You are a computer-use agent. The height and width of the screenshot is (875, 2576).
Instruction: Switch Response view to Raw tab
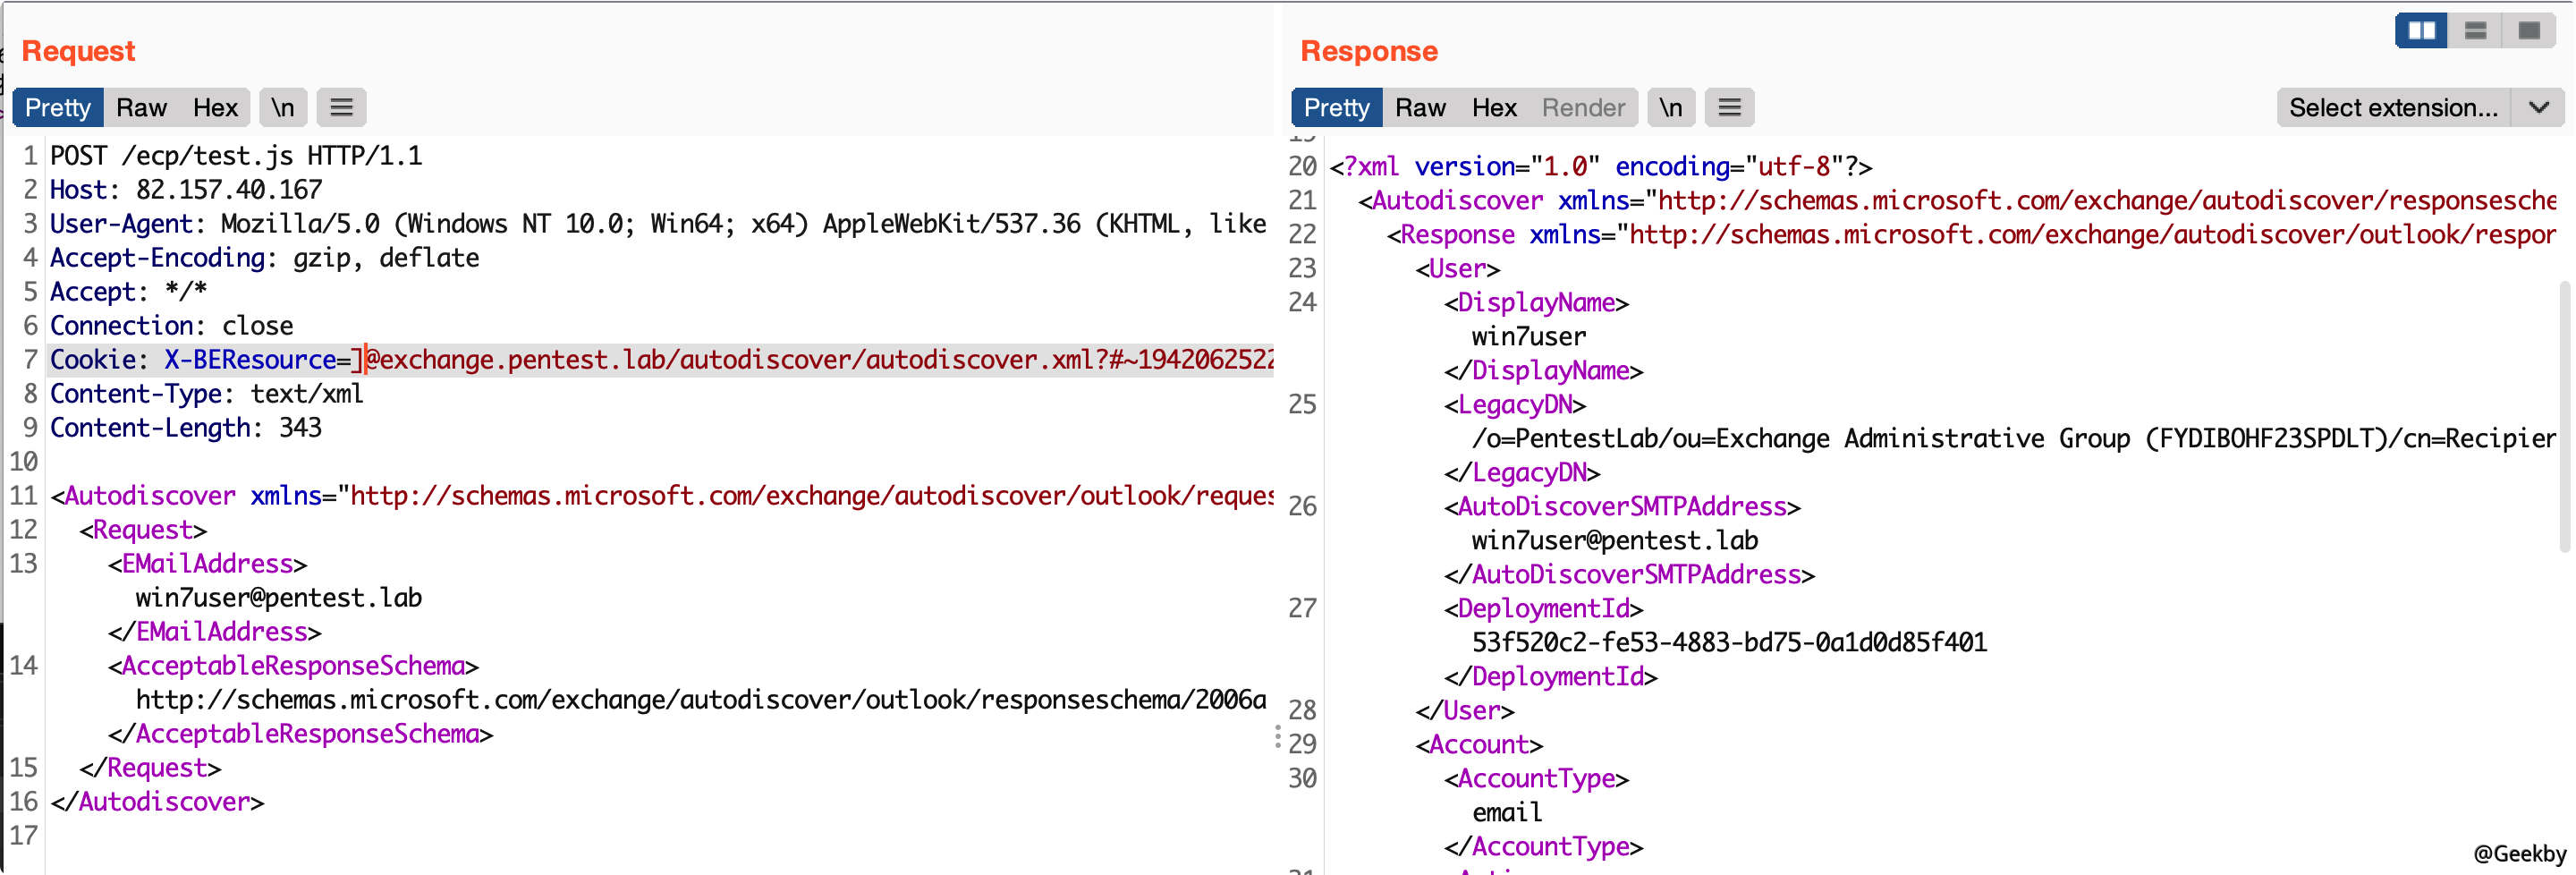click(1420, 107)
